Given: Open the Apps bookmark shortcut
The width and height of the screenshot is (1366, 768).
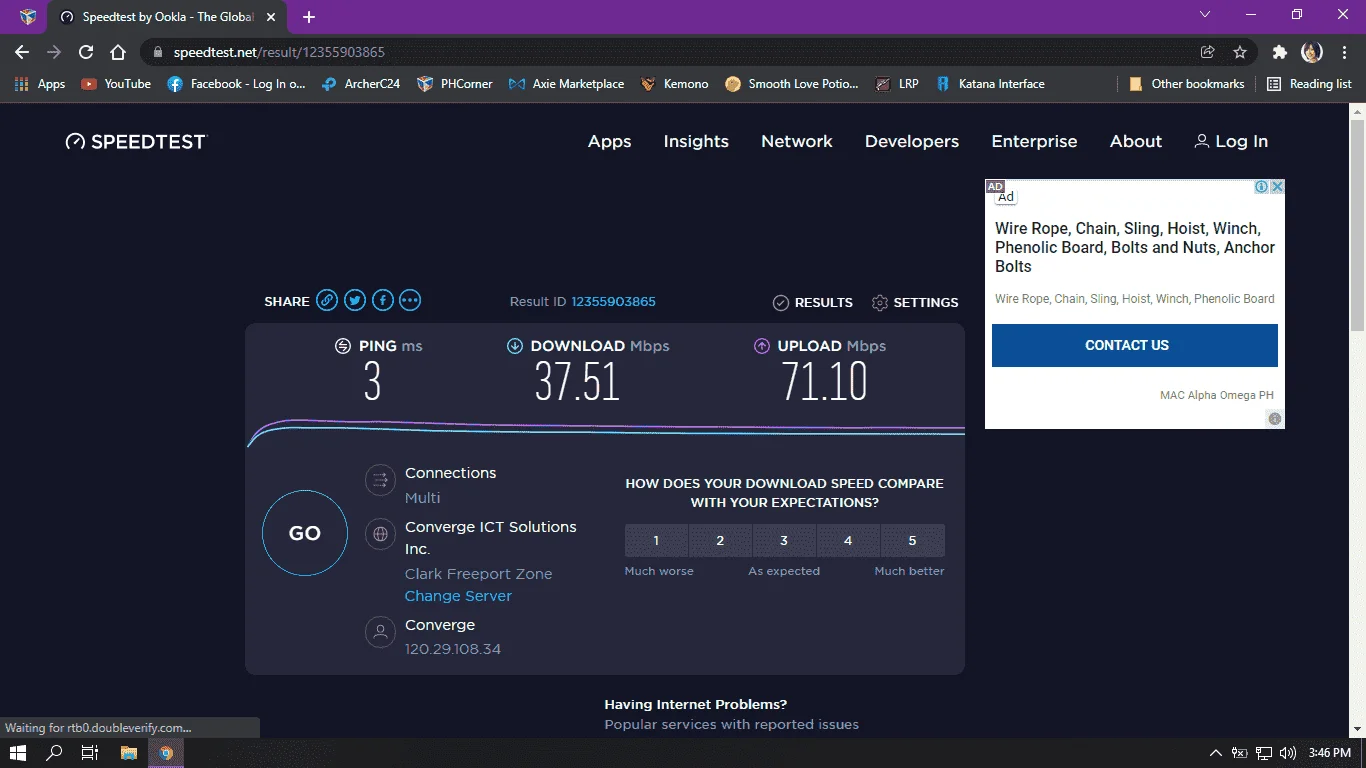Looking at the screenshot, I should tap(40, 84).
